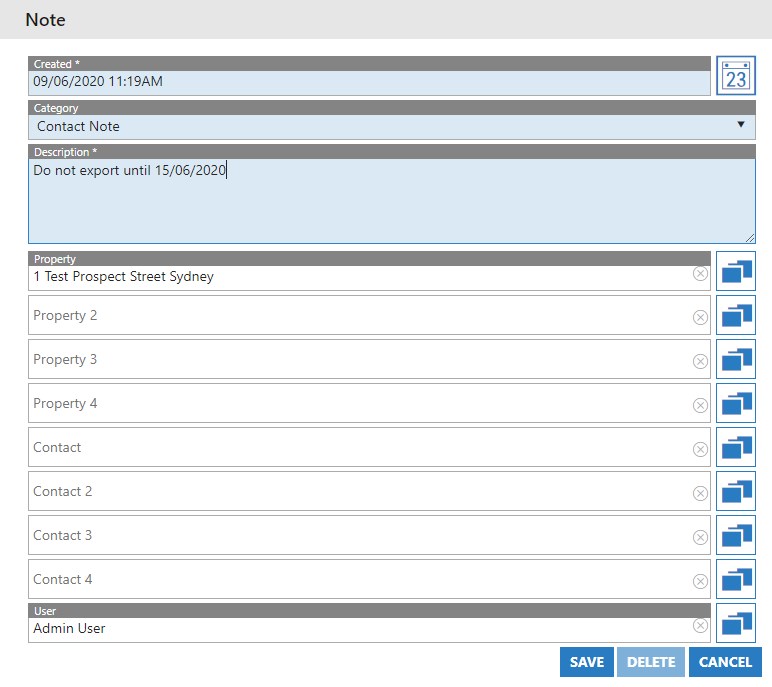Image resolution: width=772 pixels, height=687 pixels.
Task: Open the calendar date picker icon
Action: (735, 76)
